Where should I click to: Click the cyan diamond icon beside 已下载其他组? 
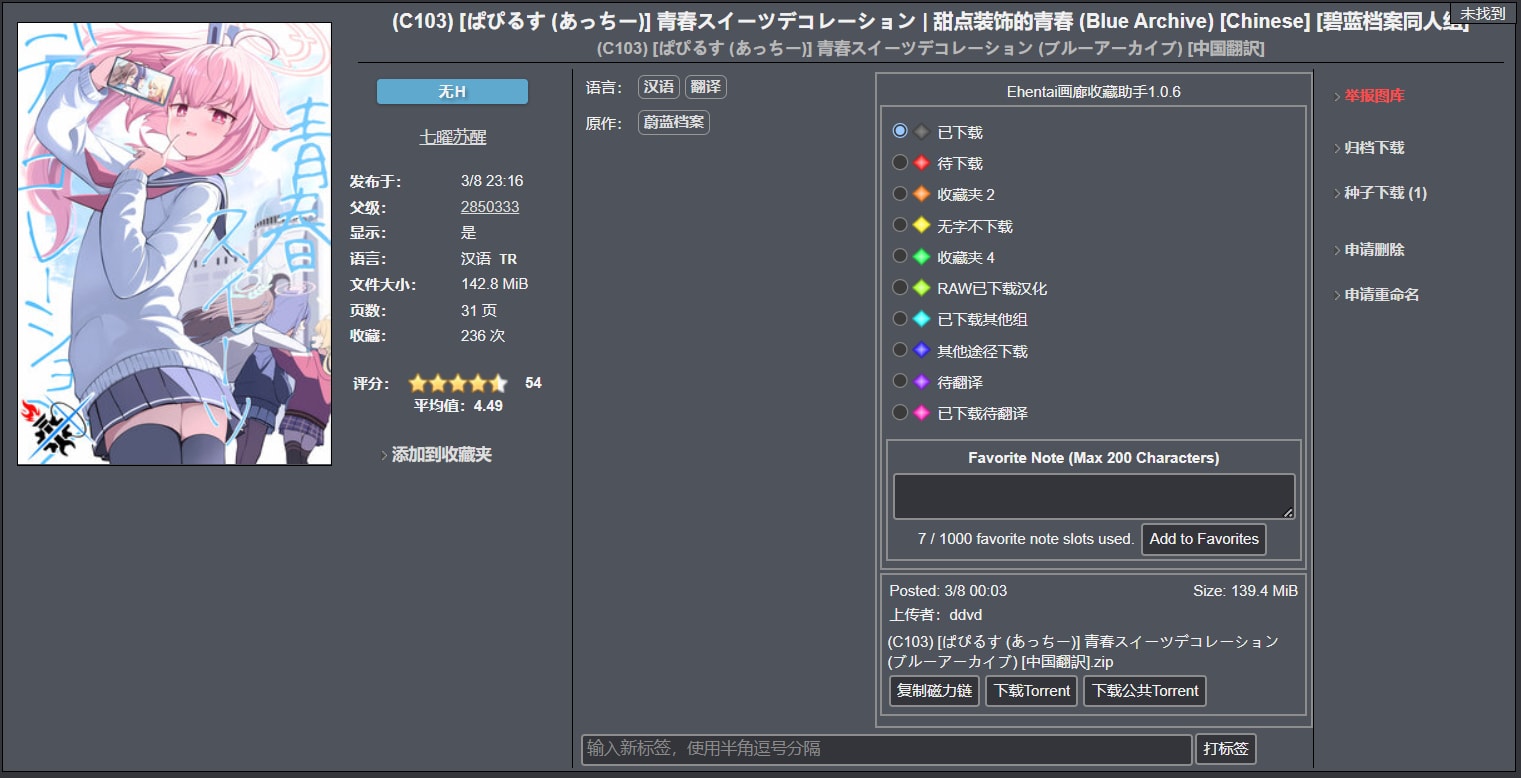tap(922, 319)
